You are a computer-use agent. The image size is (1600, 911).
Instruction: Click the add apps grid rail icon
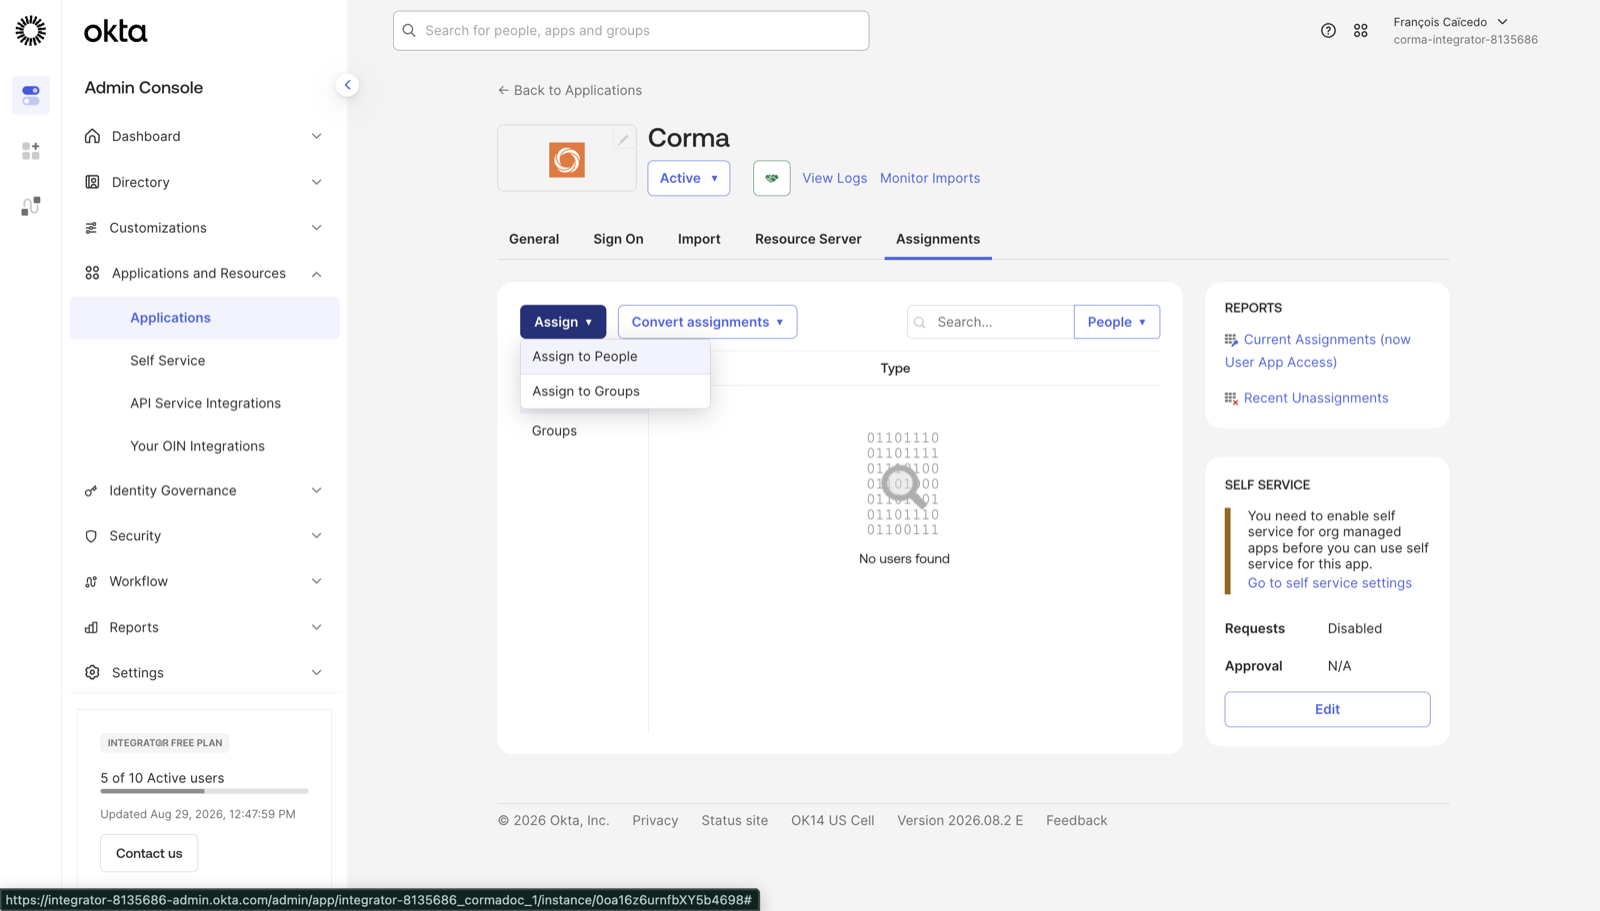click(31, 151)
